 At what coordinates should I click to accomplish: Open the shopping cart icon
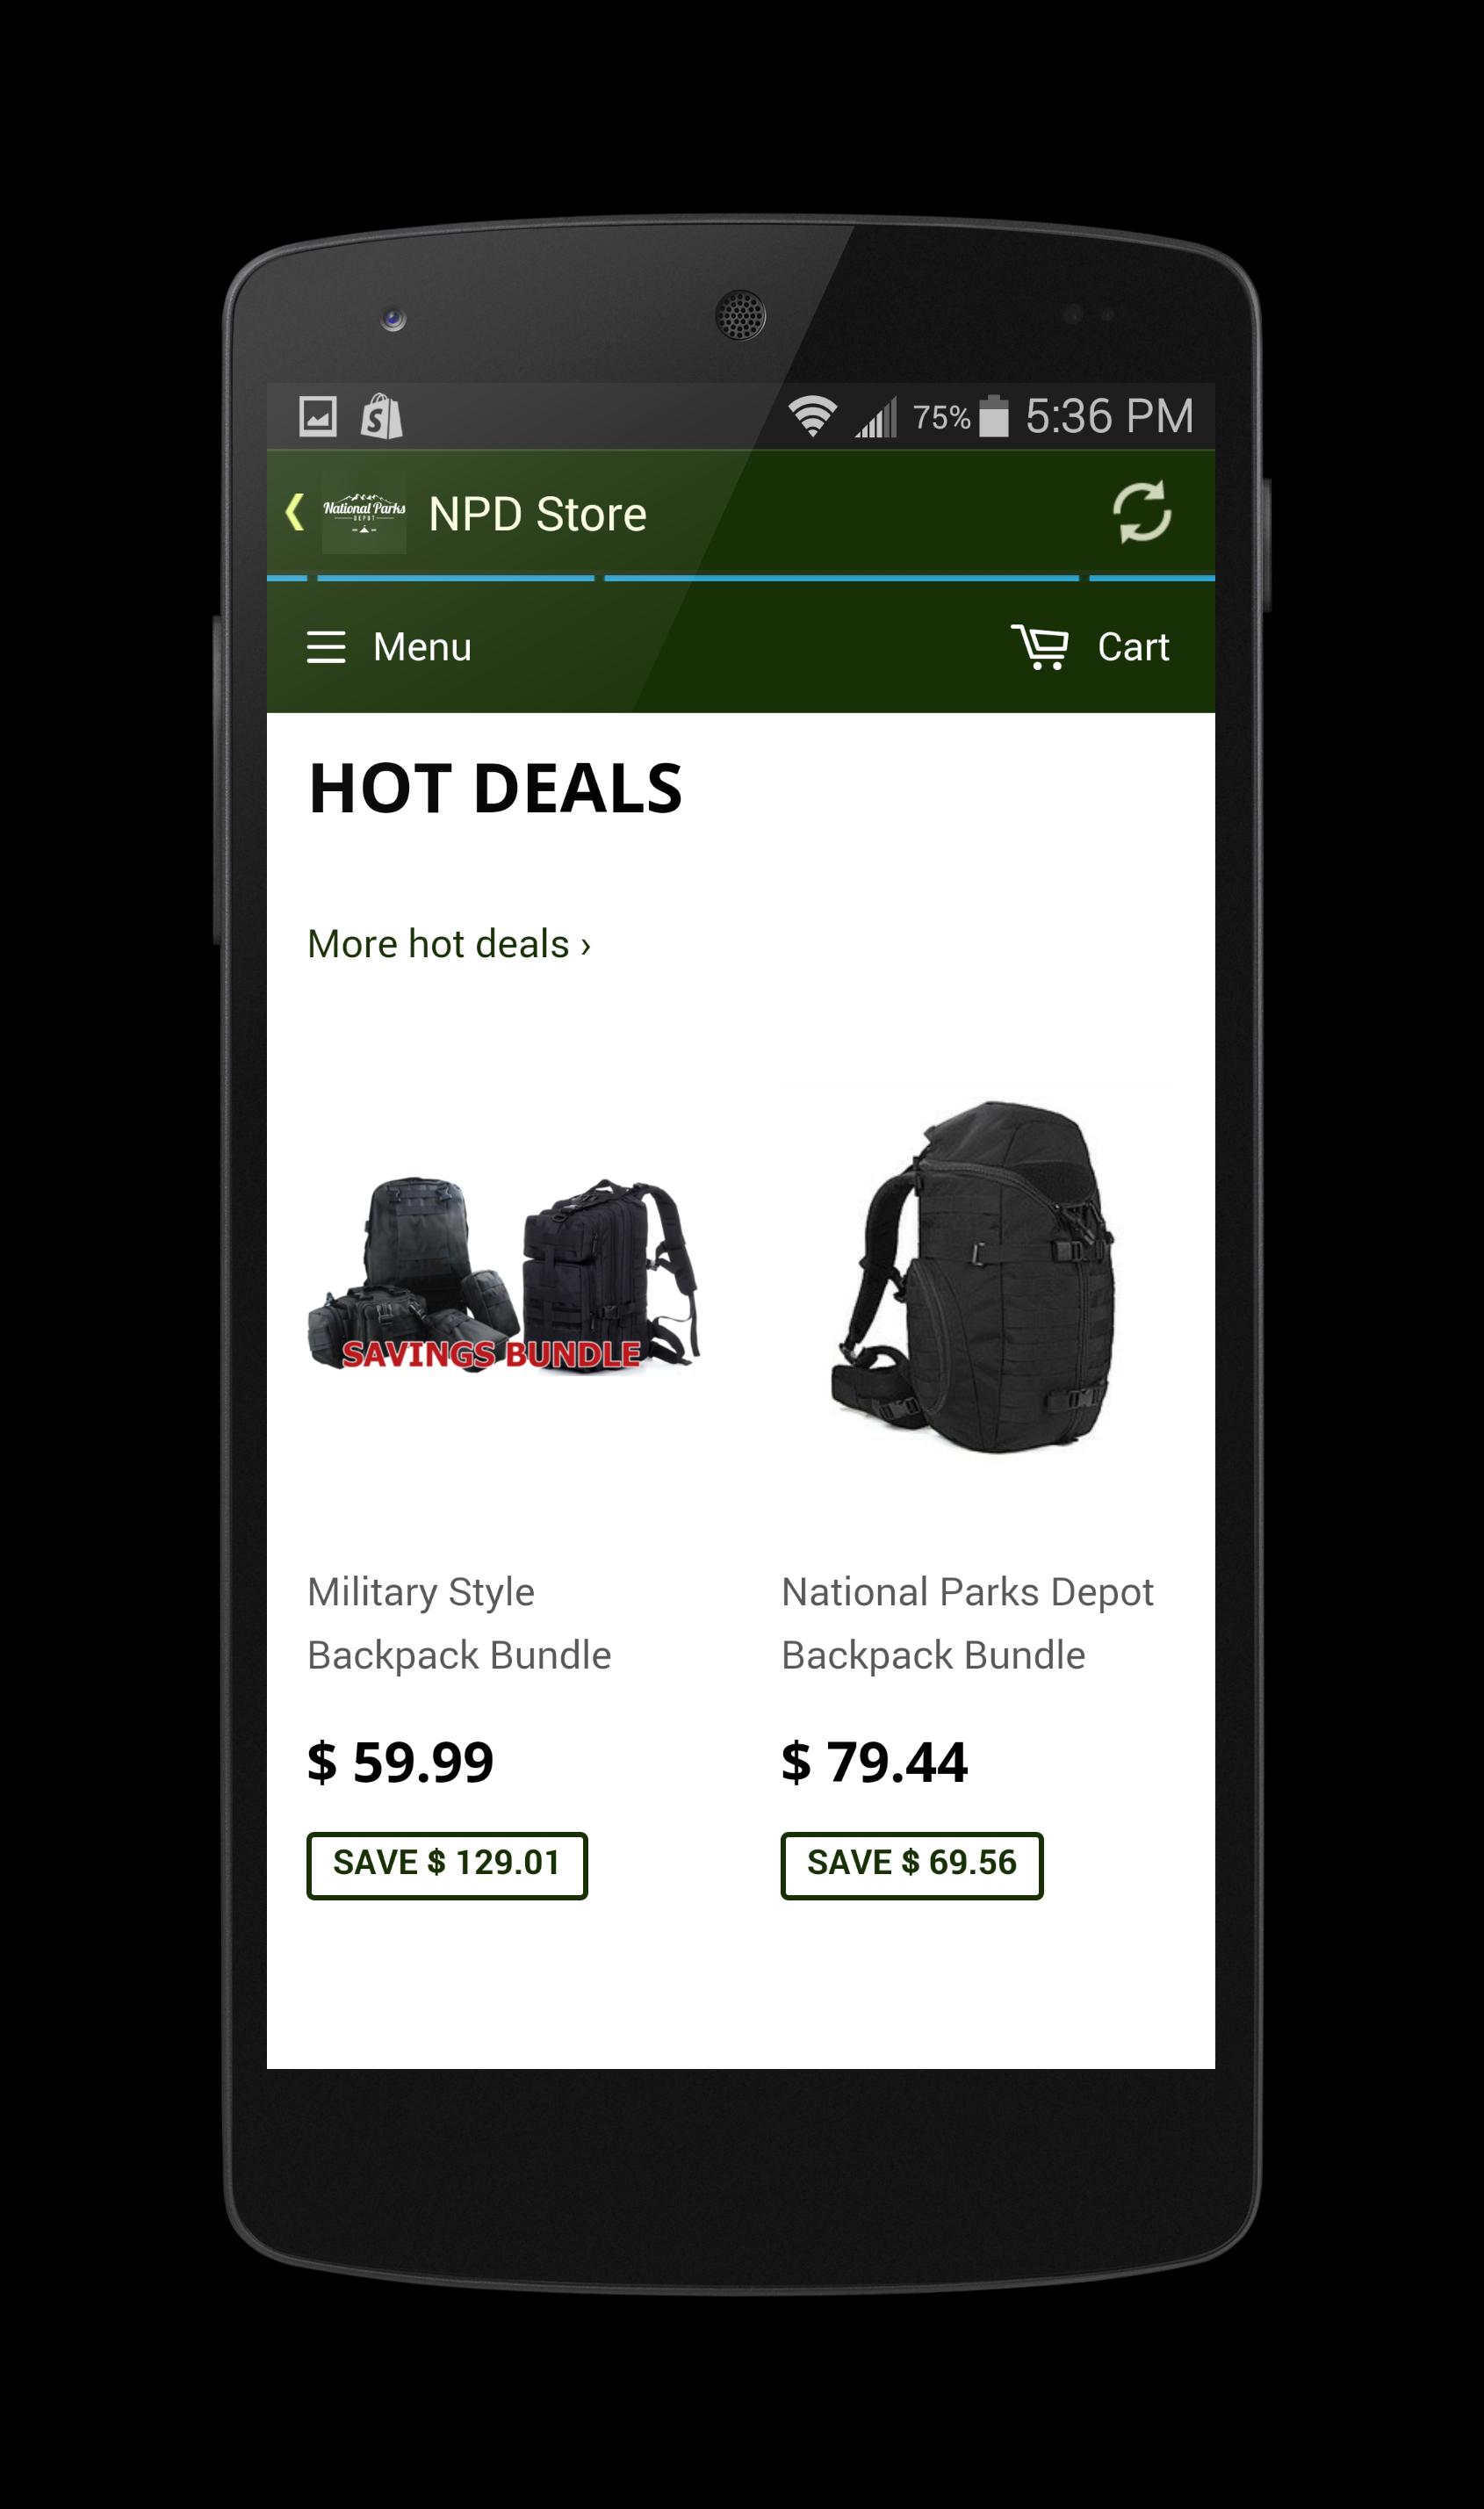tap(1040, 647)
